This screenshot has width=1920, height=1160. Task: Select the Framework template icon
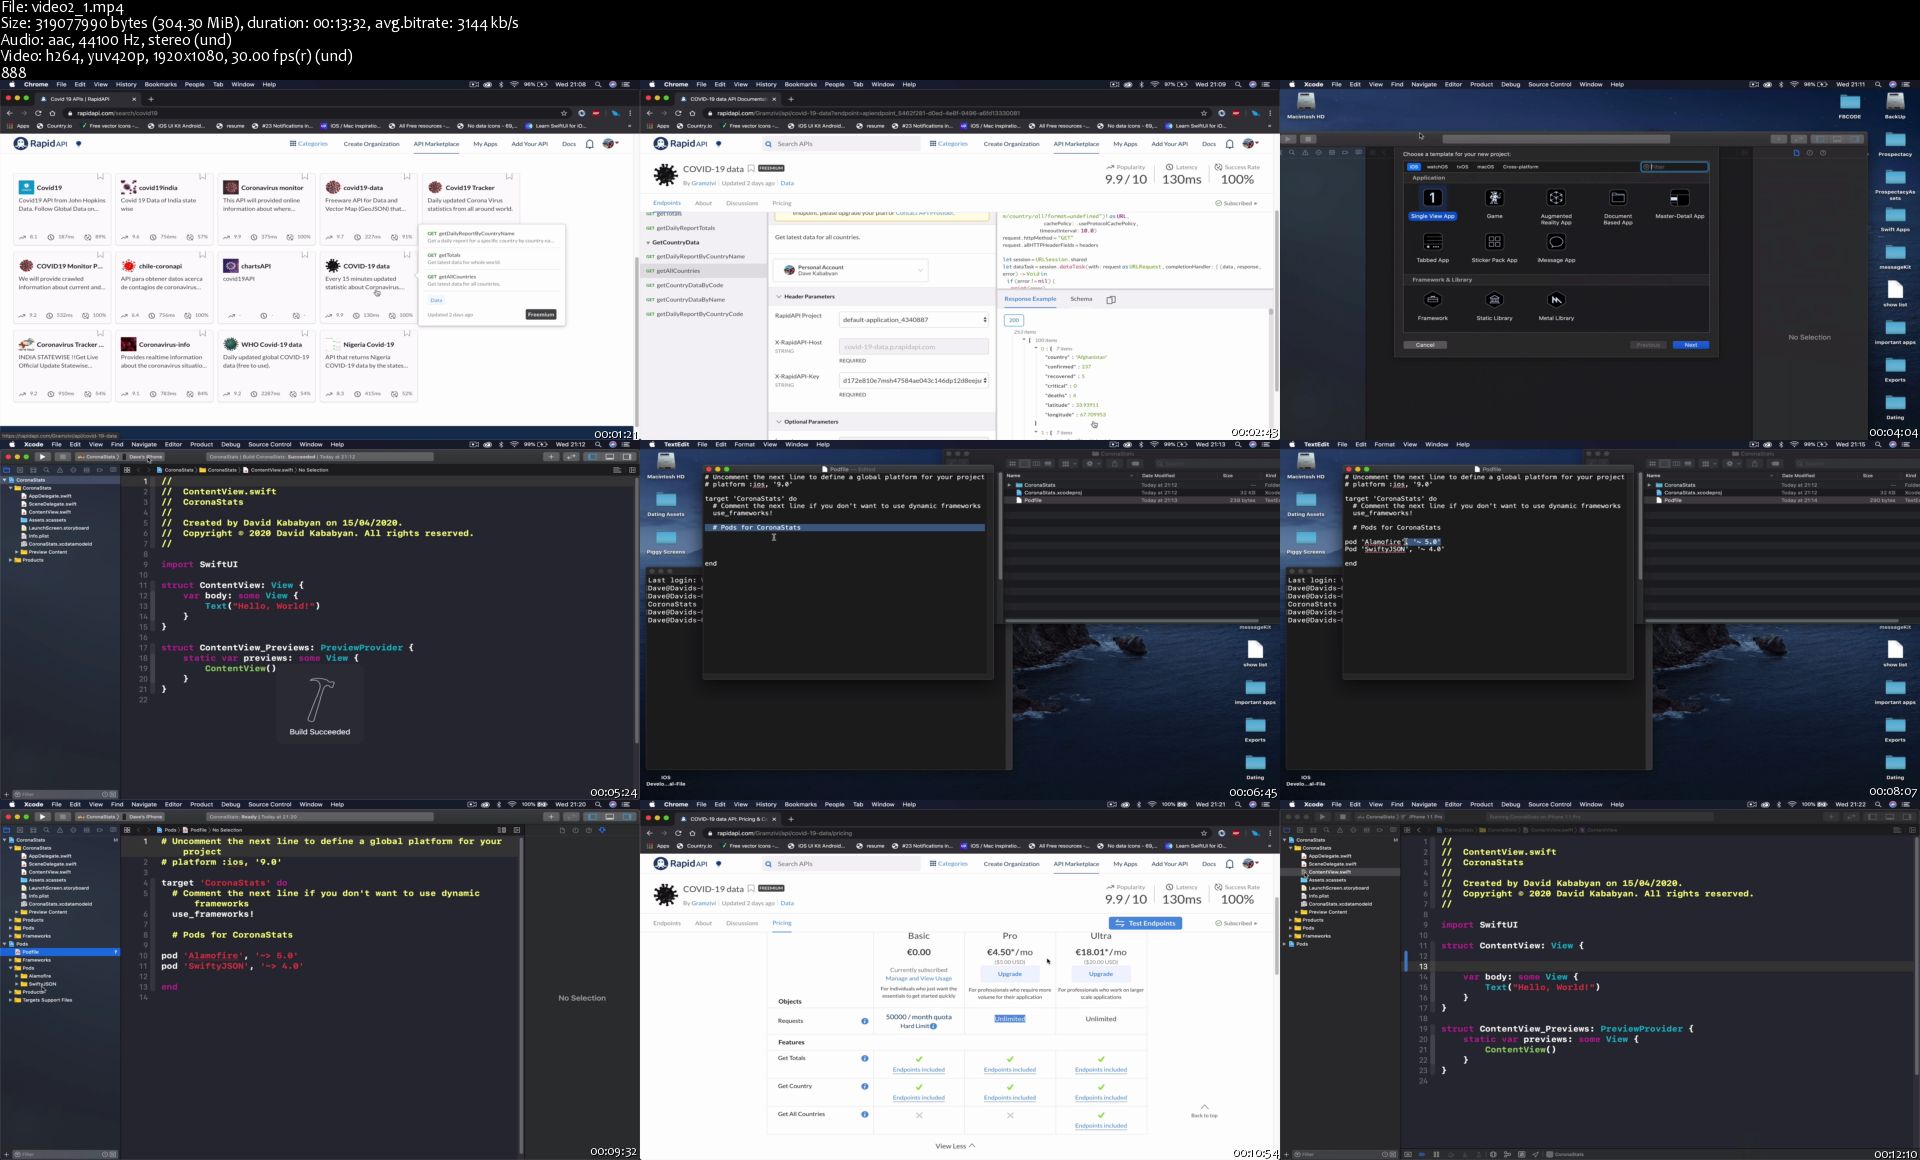point(1432,300)
